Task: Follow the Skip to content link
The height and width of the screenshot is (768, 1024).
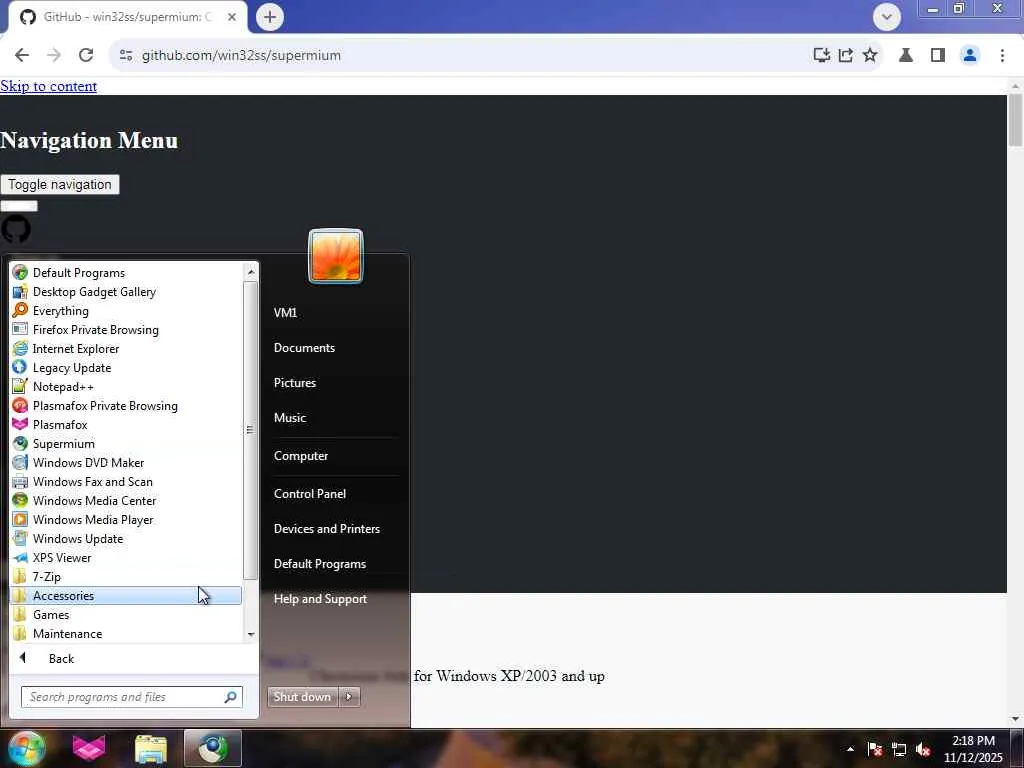Action: 48,86
